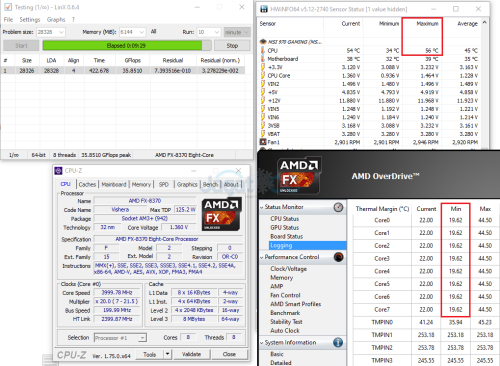Screen dimensions: 500x366
Task: Click the Tools button in CPU-Z
Action: tap(150, 354)
